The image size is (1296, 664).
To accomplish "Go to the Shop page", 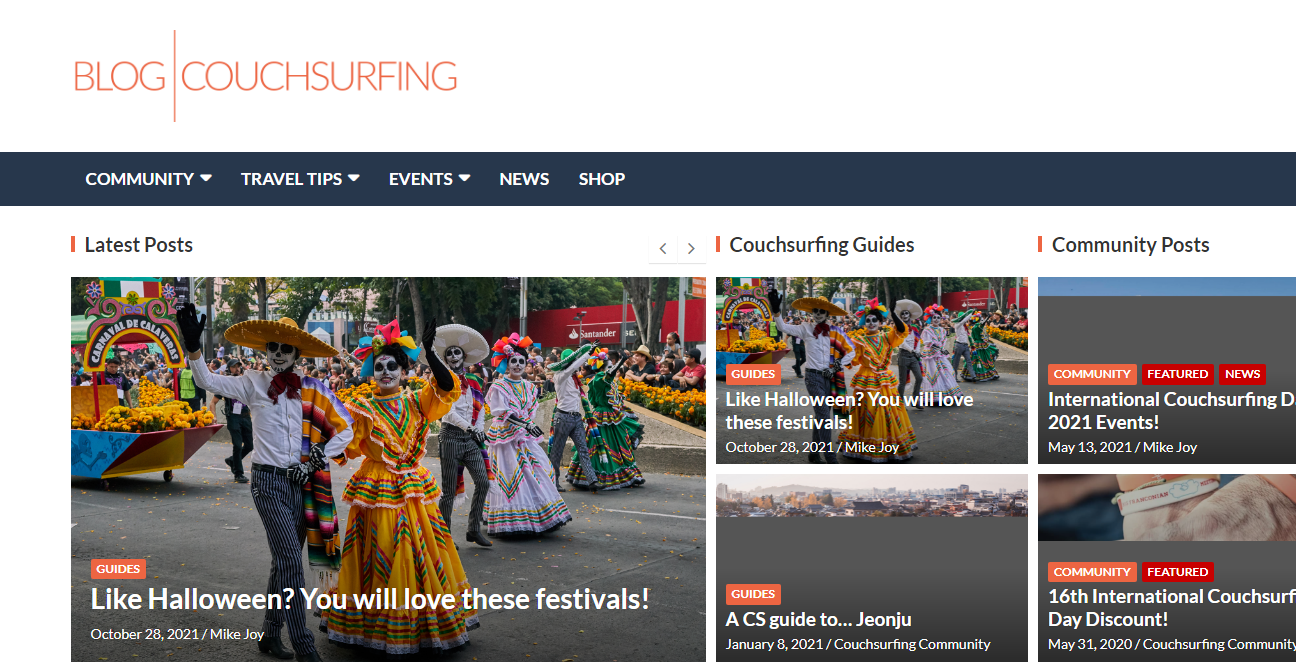I will click(602, 179).
